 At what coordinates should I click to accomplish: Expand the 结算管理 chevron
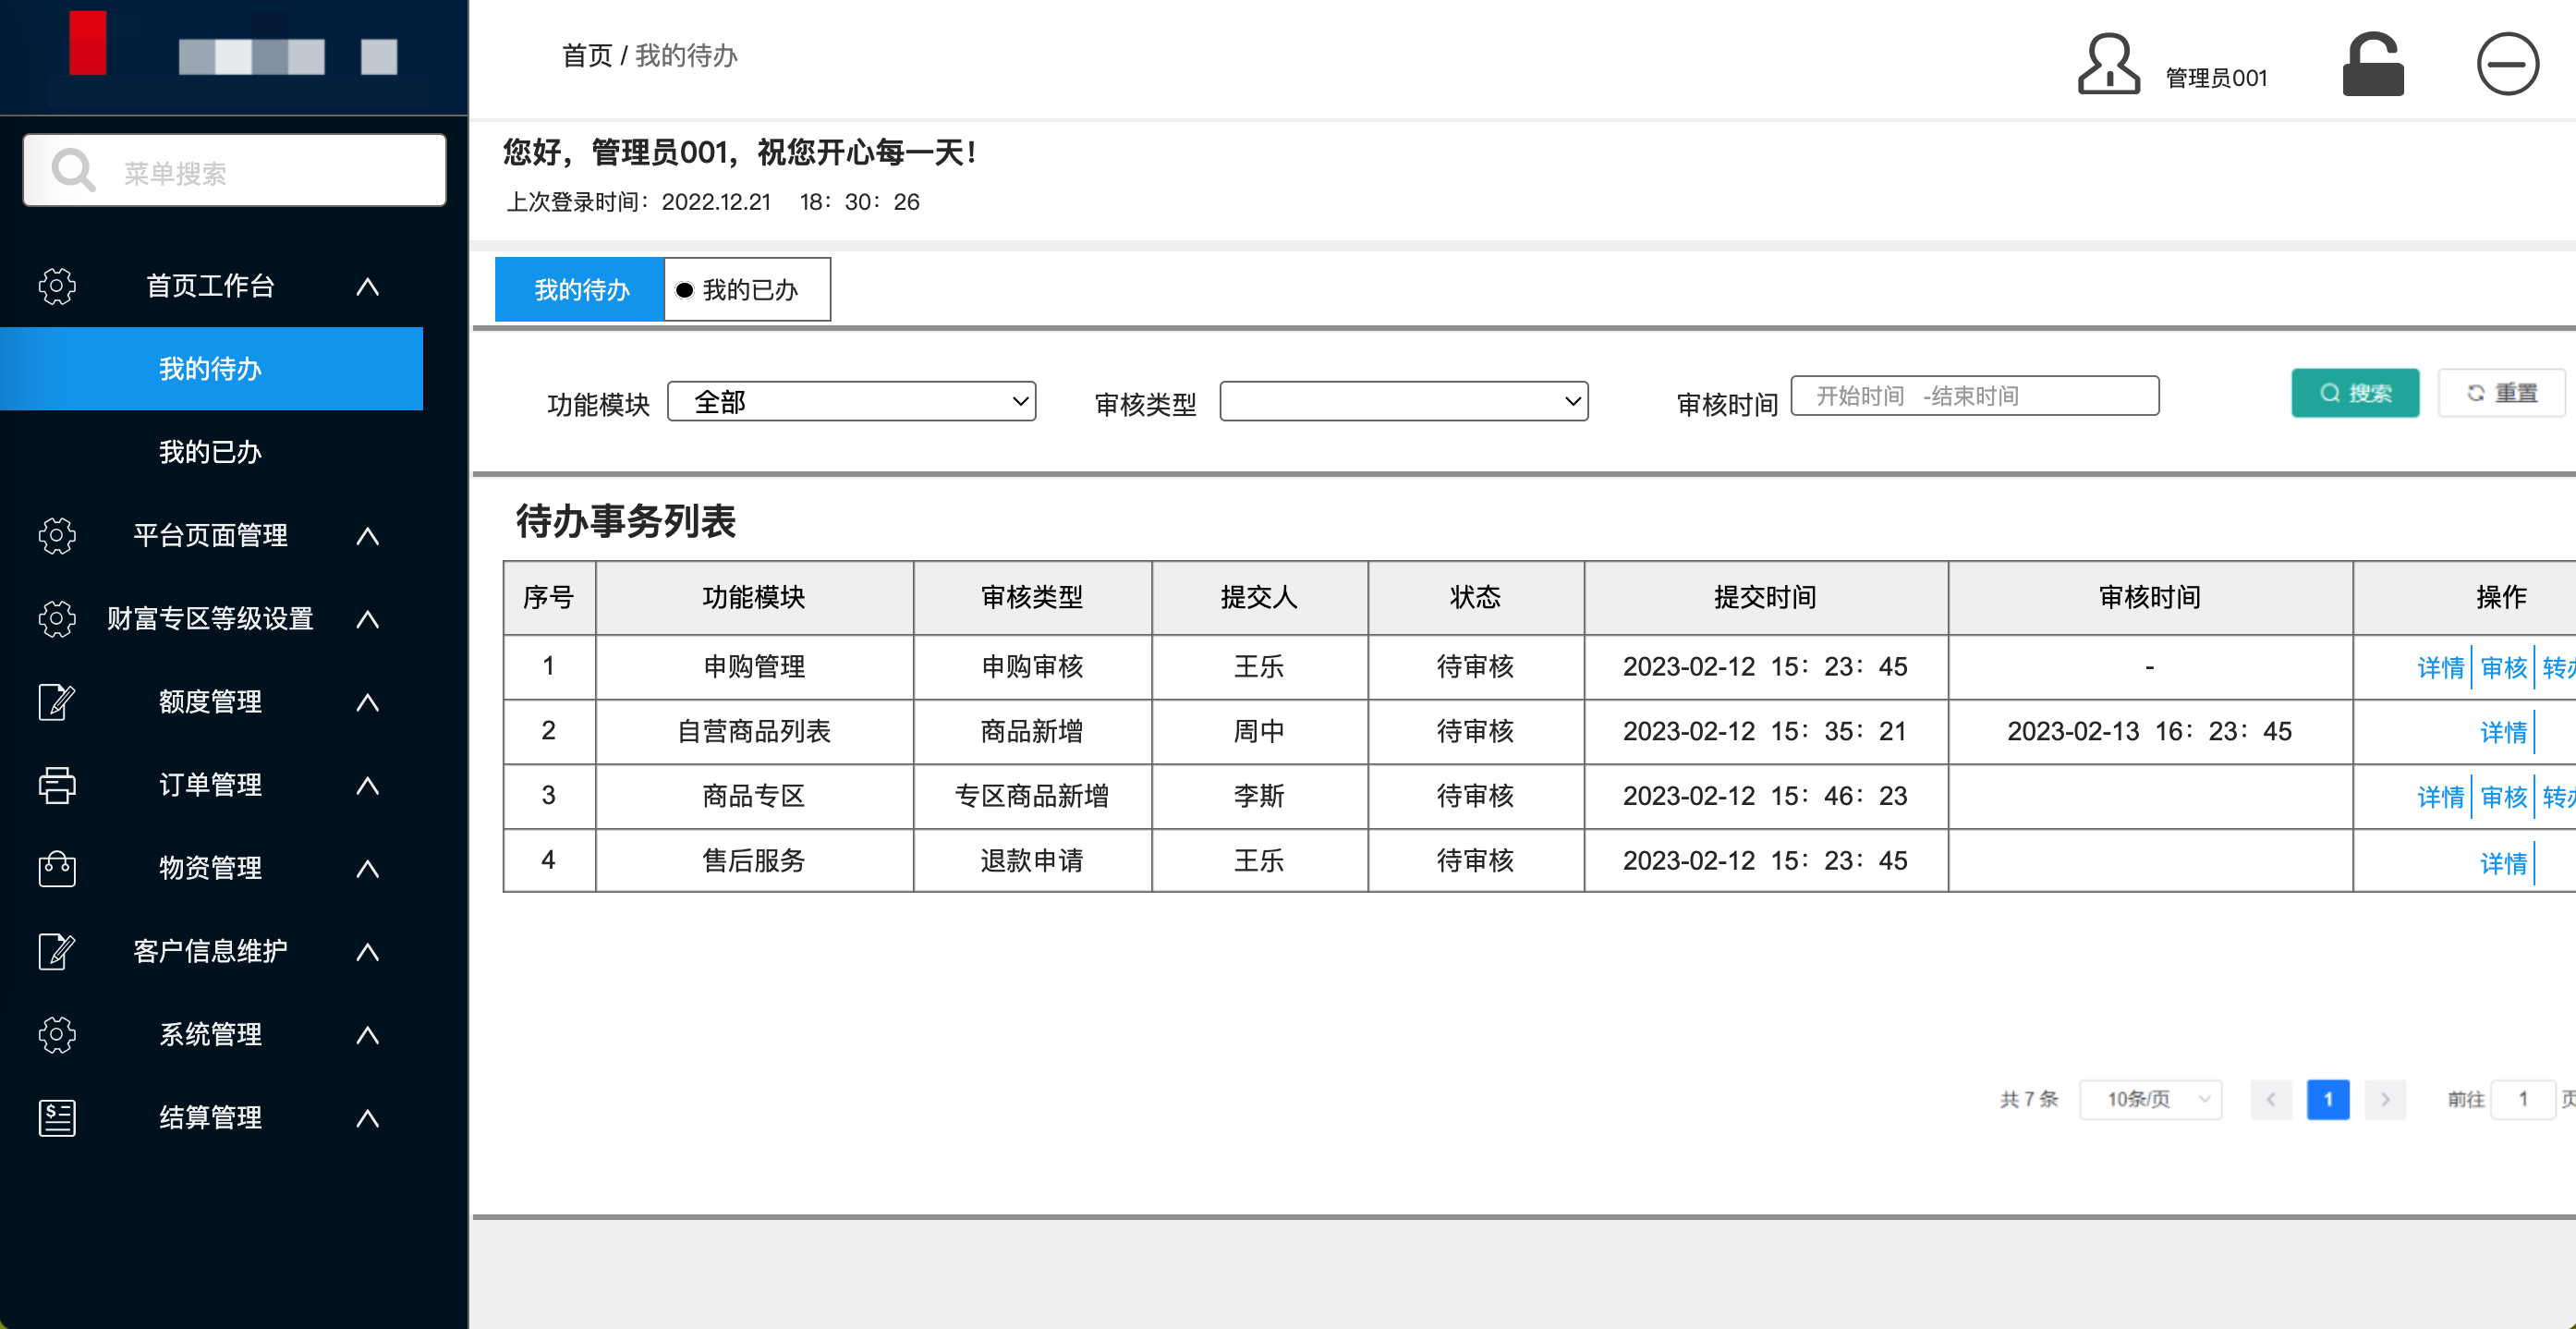[x=368, y=1118]
